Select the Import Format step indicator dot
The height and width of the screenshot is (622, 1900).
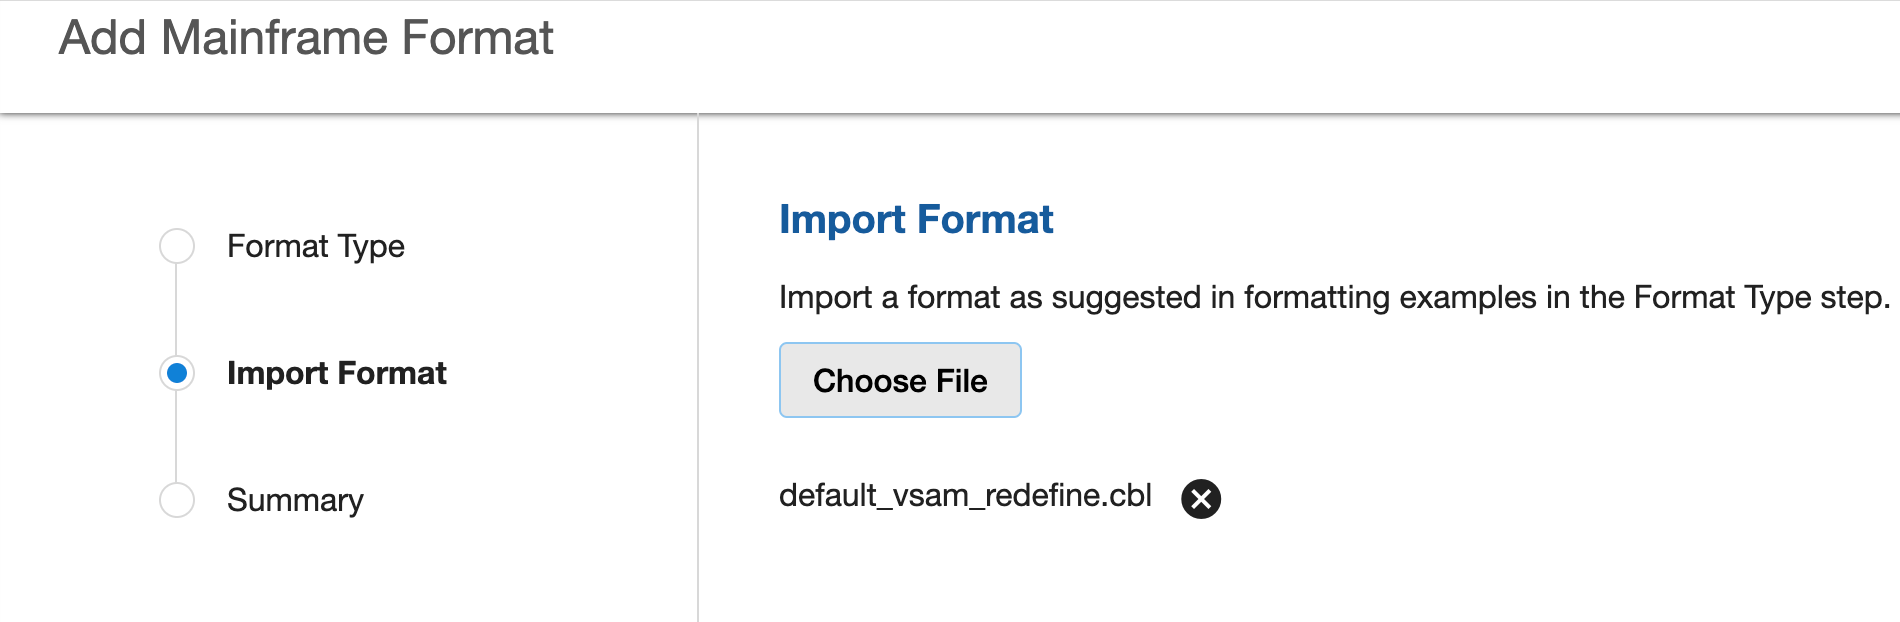(177, 373)
